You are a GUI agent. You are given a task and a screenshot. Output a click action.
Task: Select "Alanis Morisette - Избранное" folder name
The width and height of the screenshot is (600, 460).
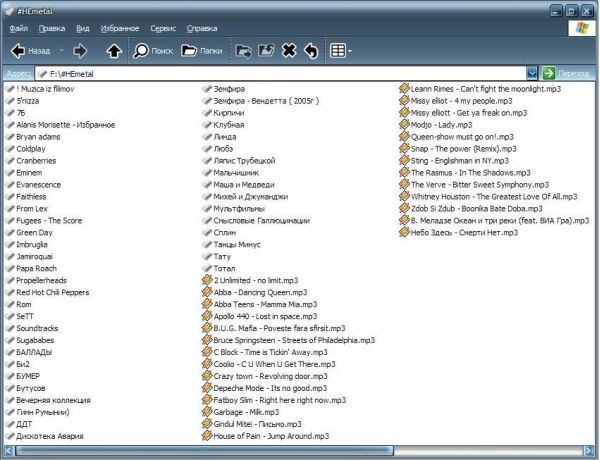point(65,125)
